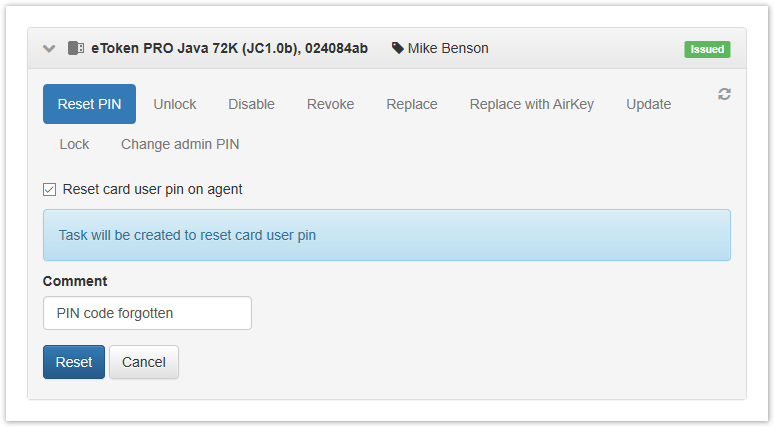774x427 pixels.
Task: Switch to the Unlock action
Action: pos(175,104)
